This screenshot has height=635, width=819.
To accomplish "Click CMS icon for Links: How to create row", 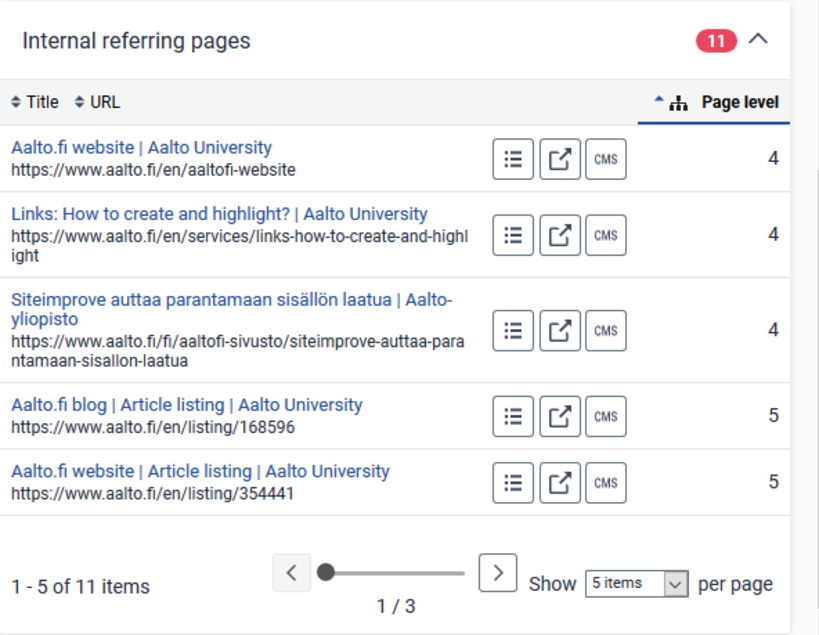I will point(606,235).
